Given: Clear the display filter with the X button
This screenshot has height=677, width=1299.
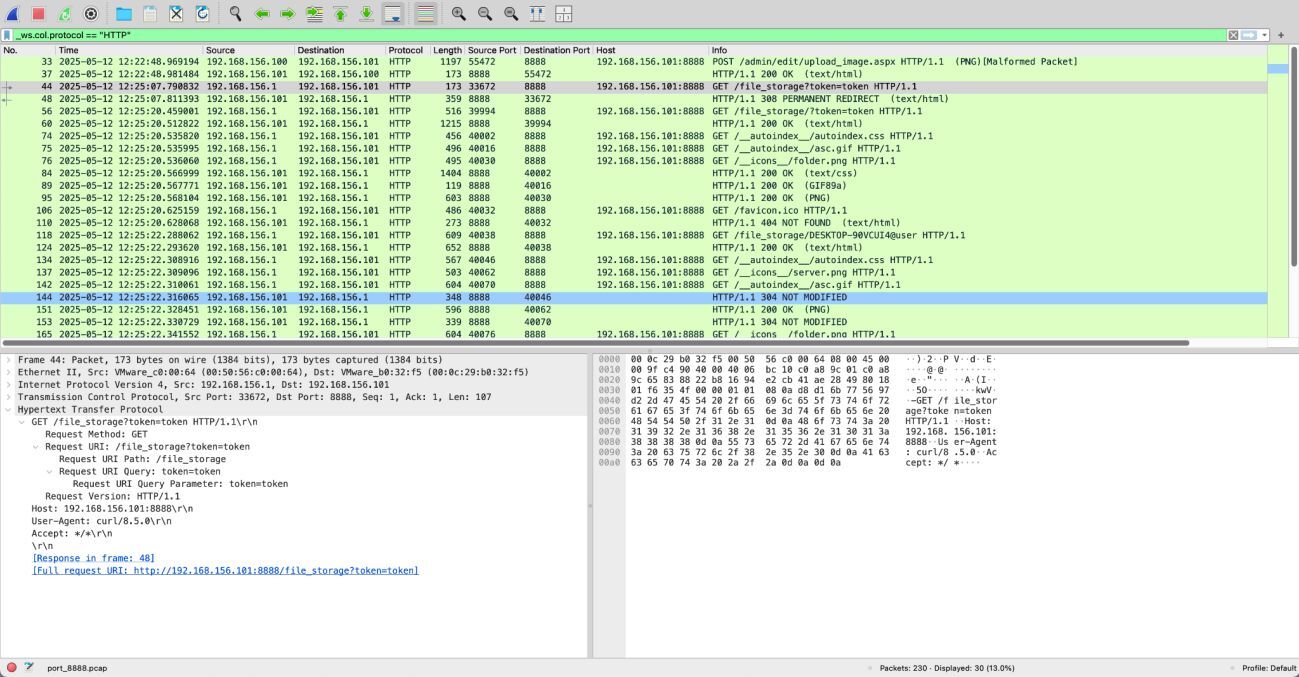Looking at the screenshot, I should tap(1233, 35).
